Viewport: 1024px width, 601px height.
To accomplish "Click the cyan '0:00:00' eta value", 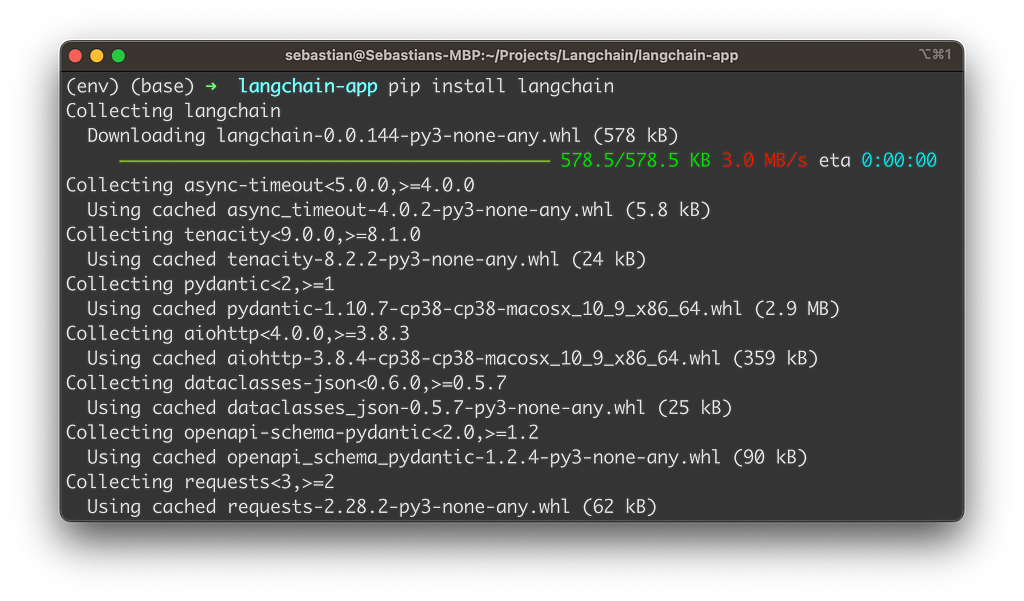I will point(899,161).
